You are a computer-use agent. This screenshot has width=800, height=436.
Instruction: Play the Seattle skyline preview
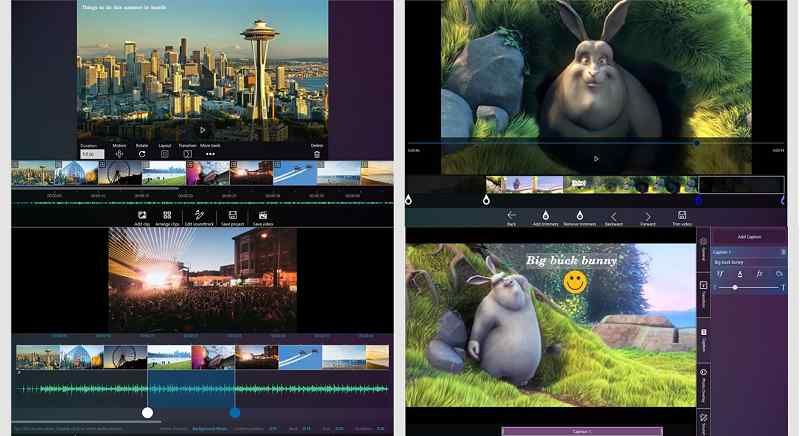point(203,131)
